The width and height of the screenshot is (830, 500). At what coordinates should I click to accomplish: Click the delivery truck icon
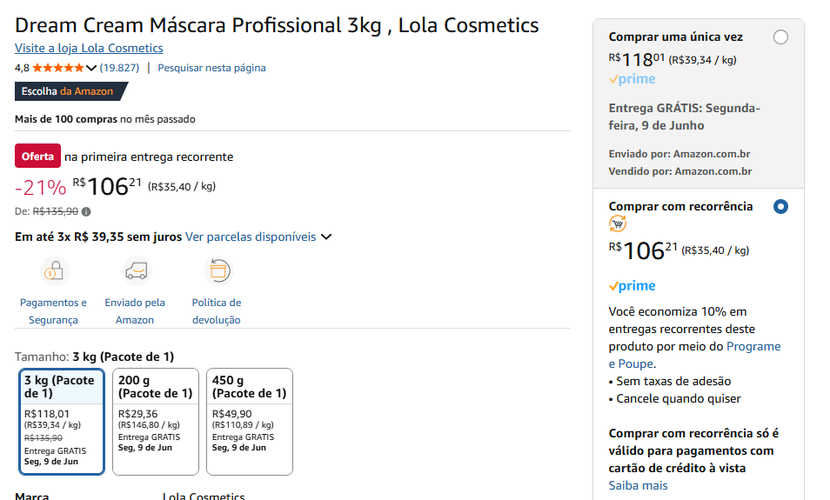(135, 271)
